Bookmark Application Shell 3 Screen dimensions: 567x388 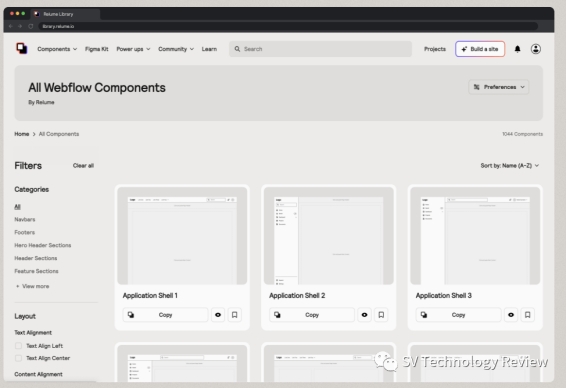(528, 315)
